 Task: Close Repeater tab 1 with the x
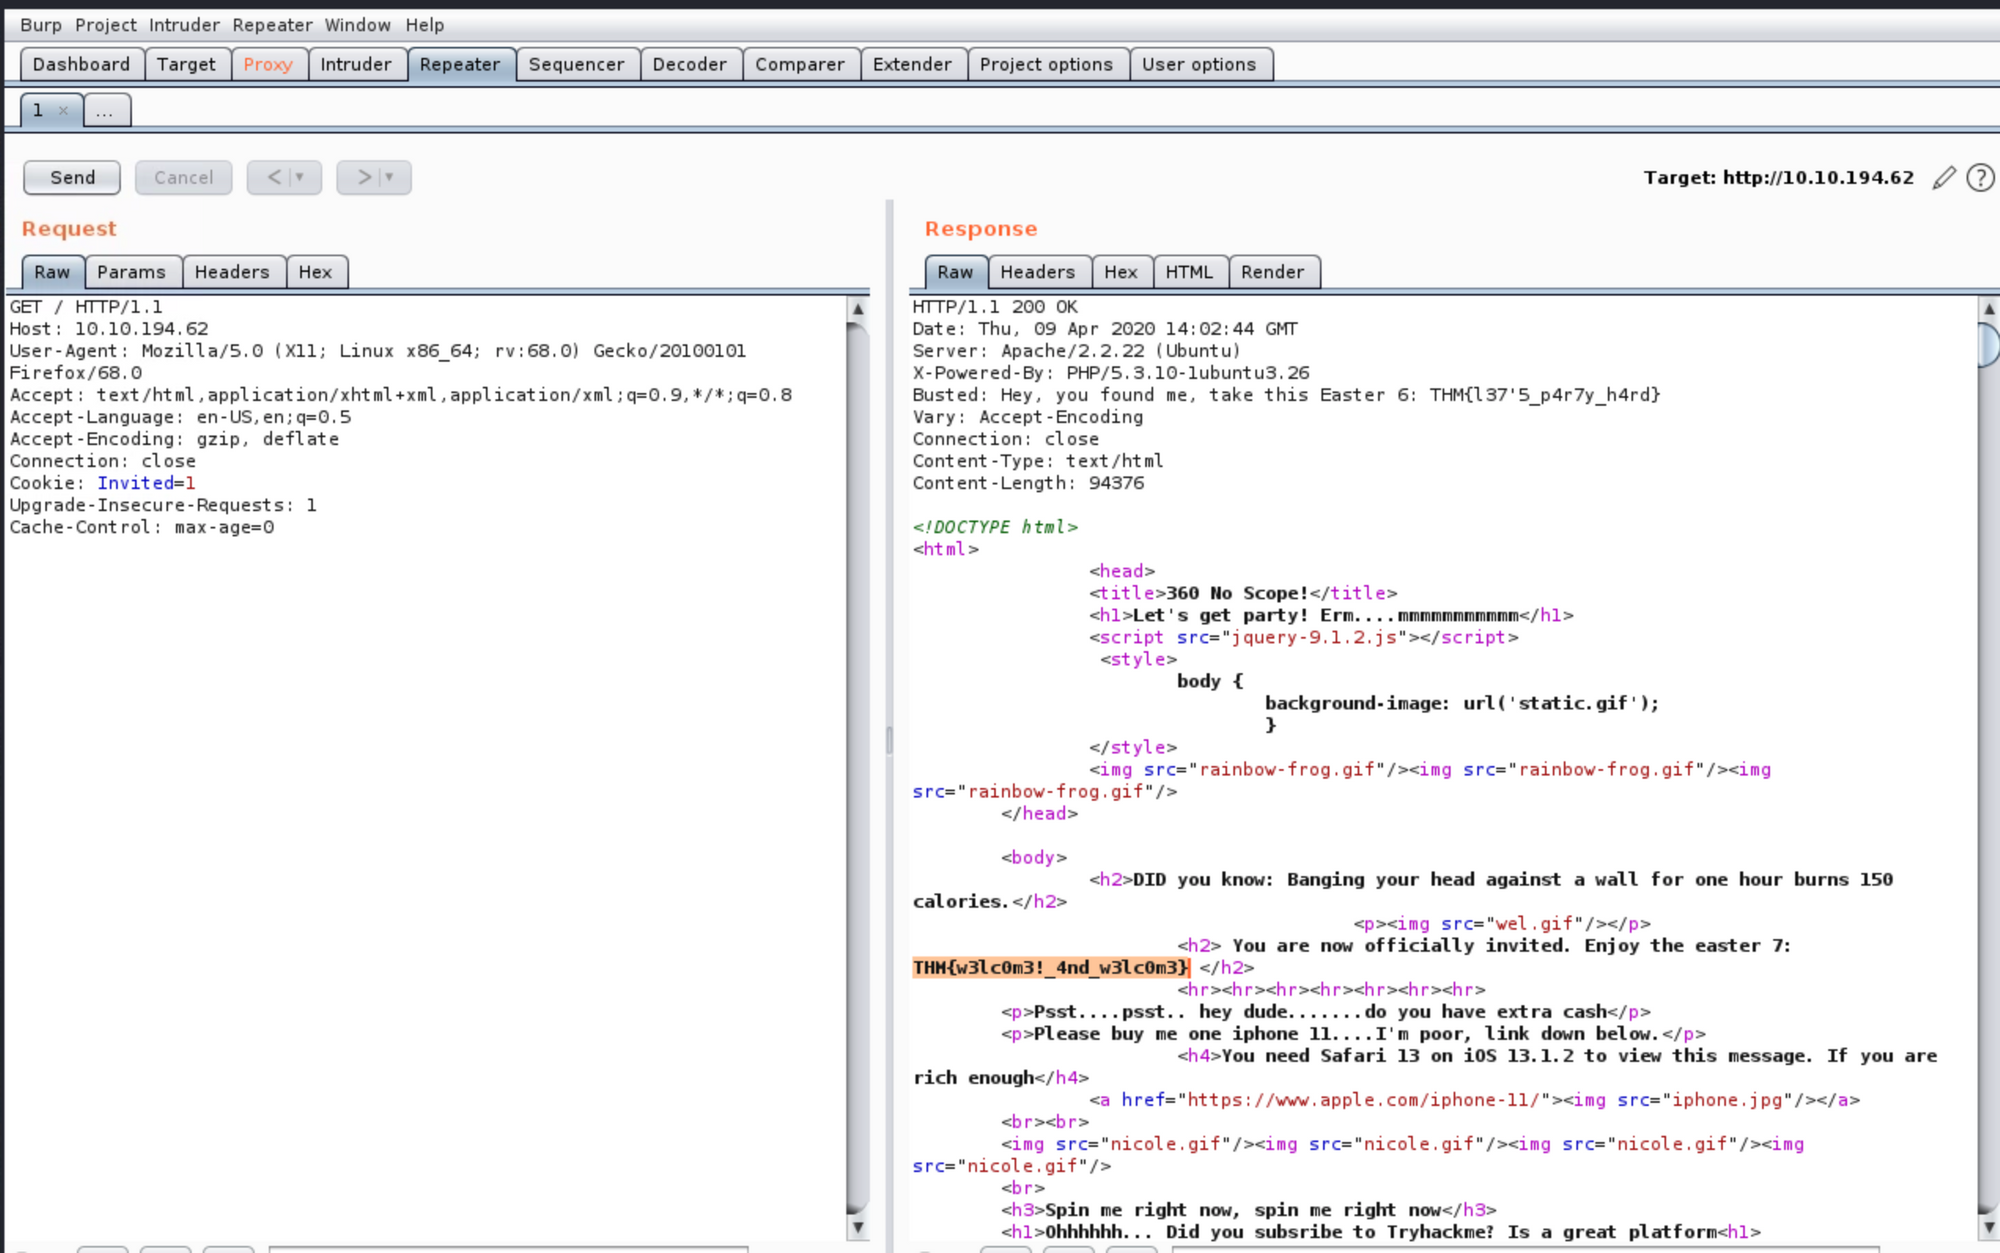(63, 110)
